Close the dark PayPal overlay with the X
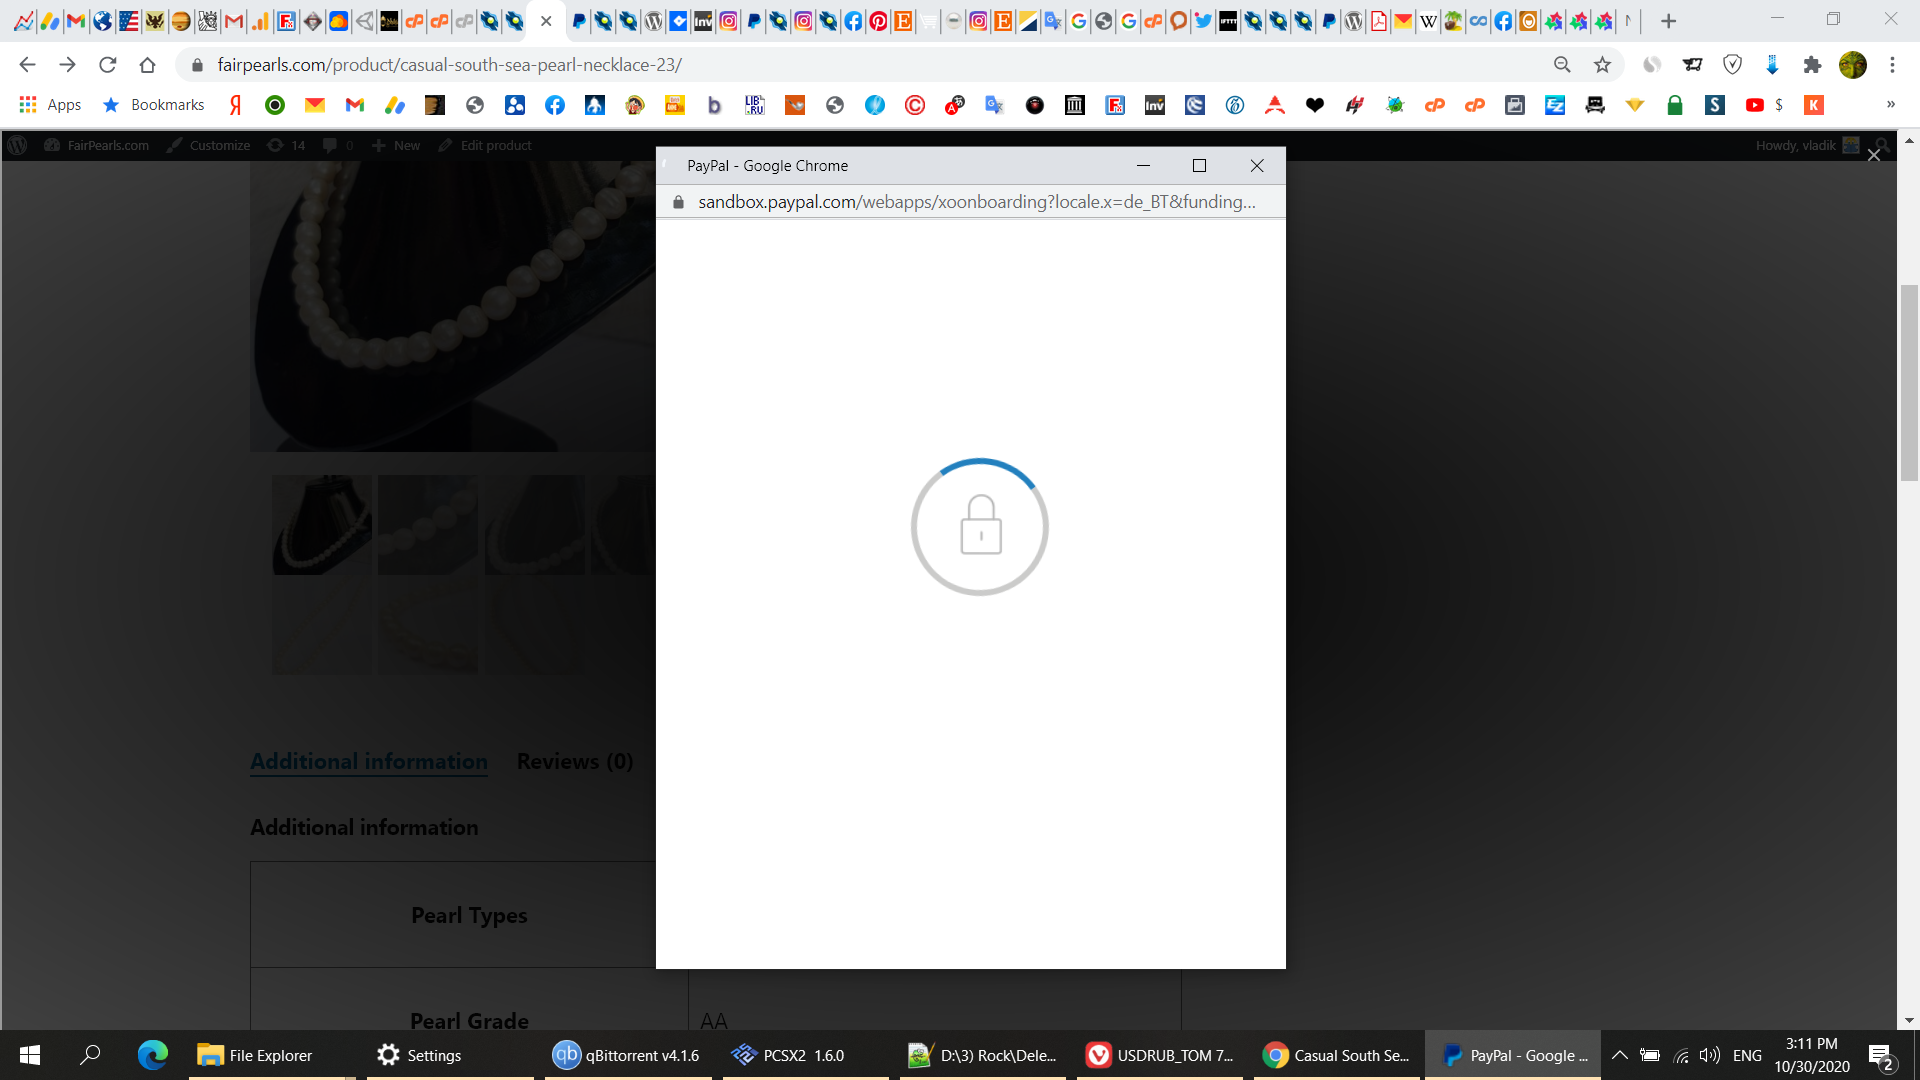This screenshot has height=1080, width=1920. tap(1874, 155)
